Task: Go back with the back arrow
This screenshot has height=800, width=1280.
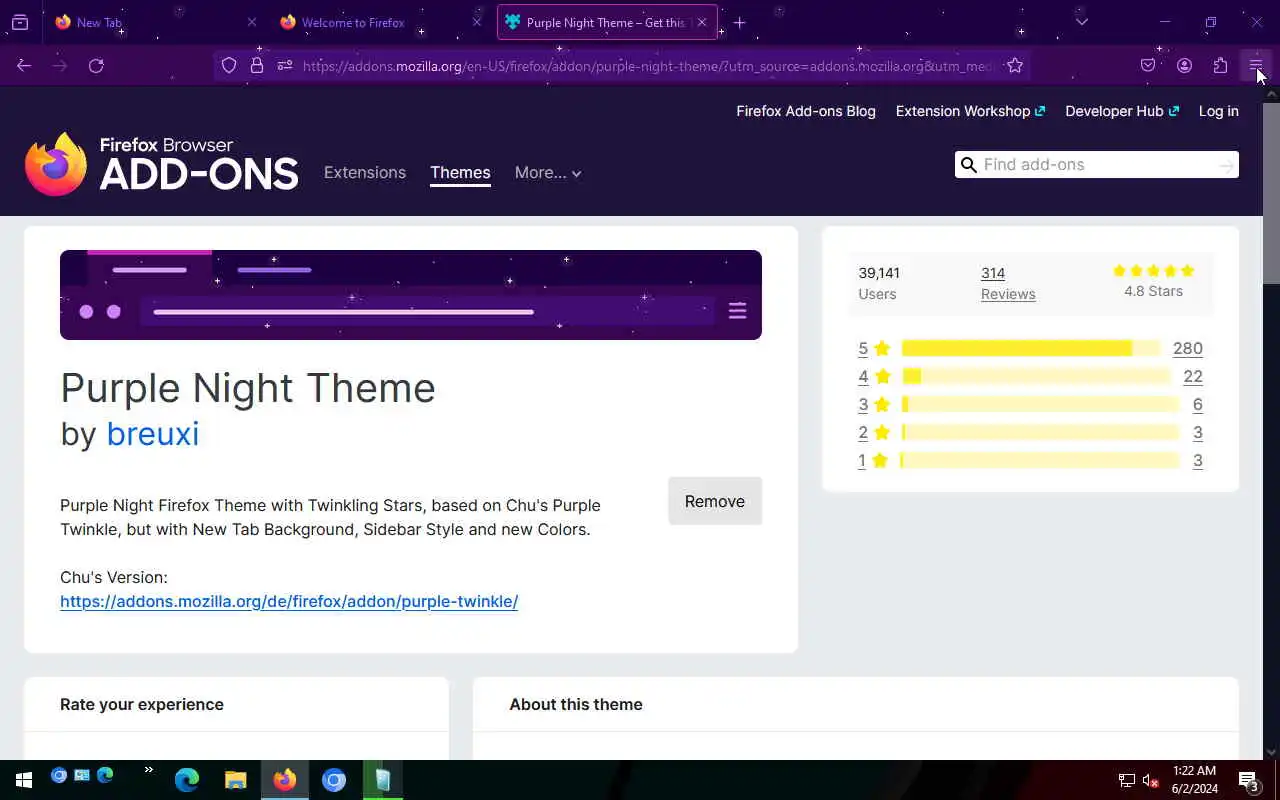Action: (24, 65)
